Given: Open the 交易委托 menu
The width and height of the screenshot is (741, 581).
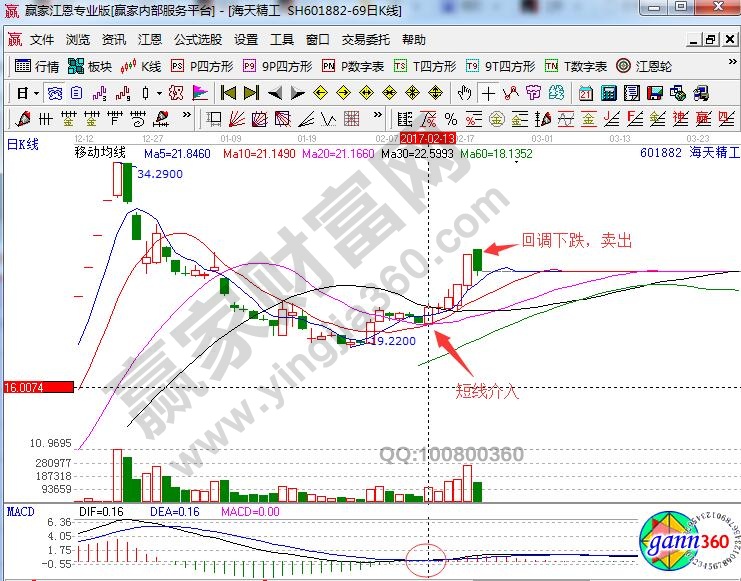Looking at the screenshot, I should tap(366, 40).
